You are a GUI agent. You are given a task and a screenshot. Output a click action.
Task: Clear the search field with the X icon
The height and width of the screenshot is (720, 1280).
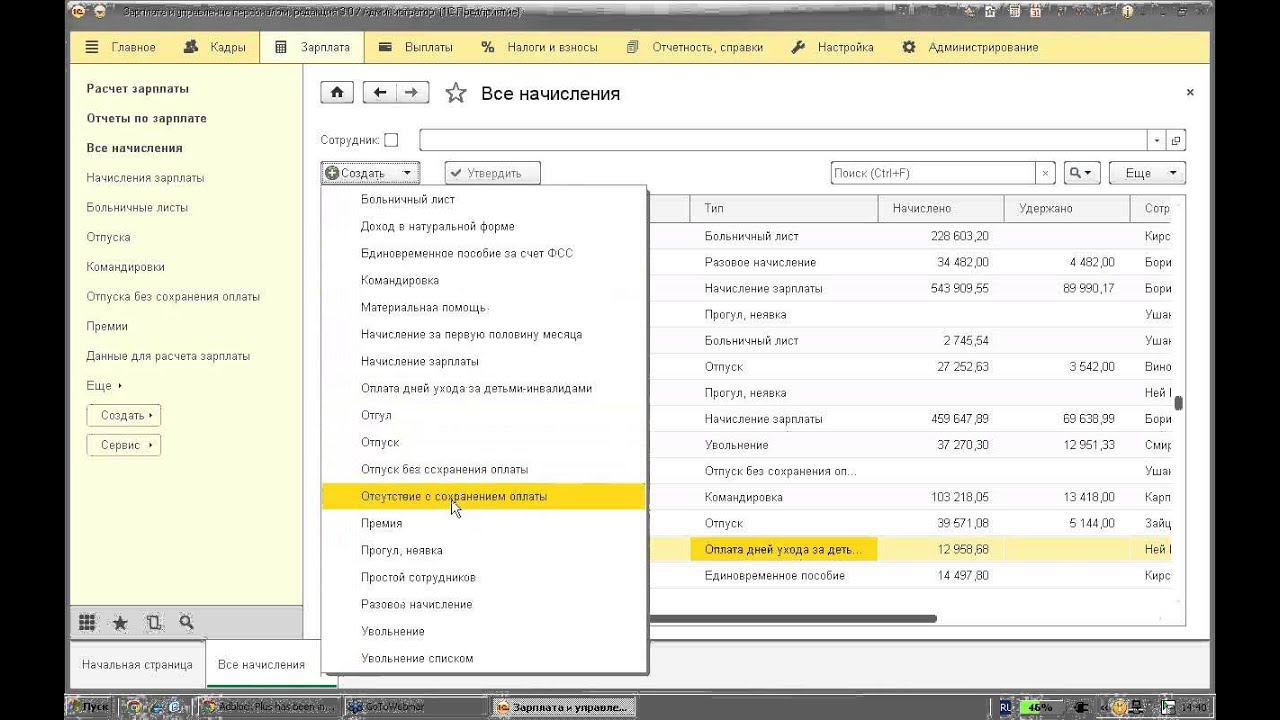tap(1045, 173)
